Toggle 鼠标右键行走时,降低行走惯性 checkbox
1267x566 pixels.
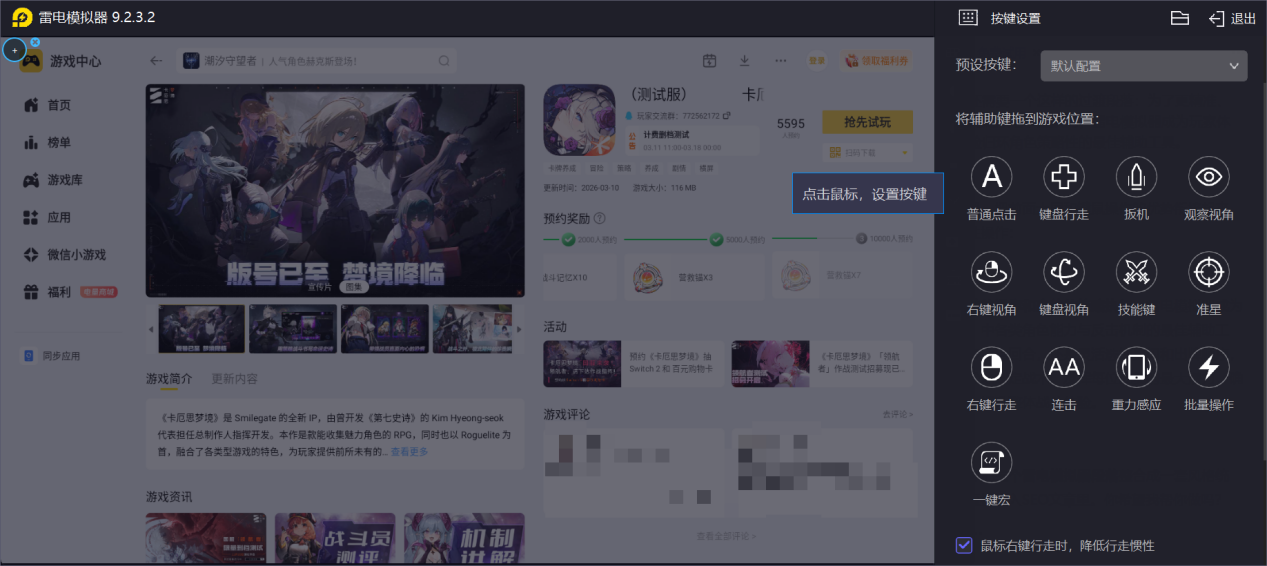click(x=964, y=545)
